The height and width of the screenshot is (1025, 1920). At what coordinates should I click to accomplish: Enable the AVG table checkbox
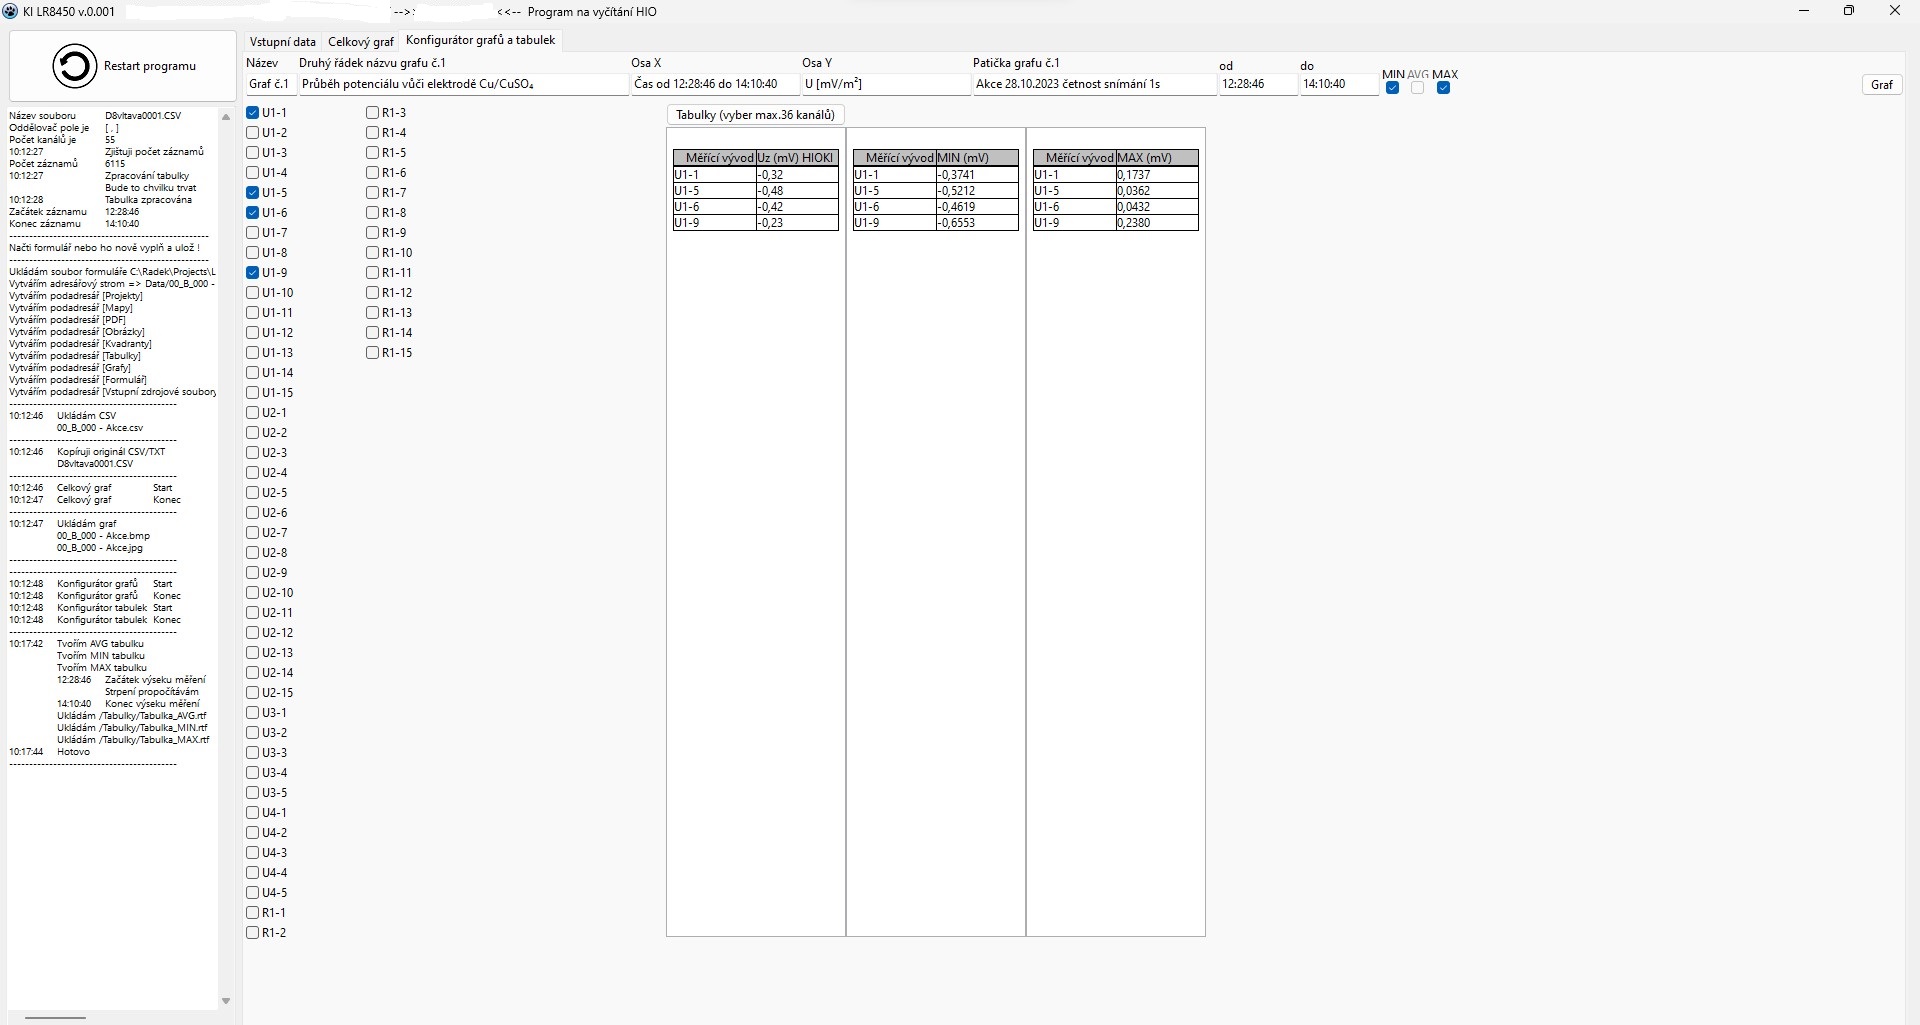[x=1417, y=88]
